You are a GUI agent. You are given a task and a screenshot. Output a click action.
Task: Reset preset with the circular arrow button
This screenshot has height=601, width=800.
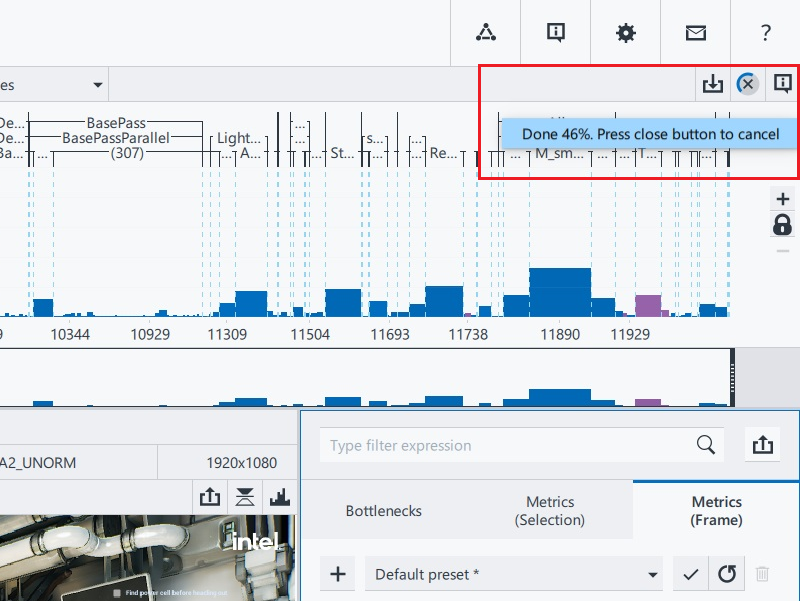[x=727, y=574]
